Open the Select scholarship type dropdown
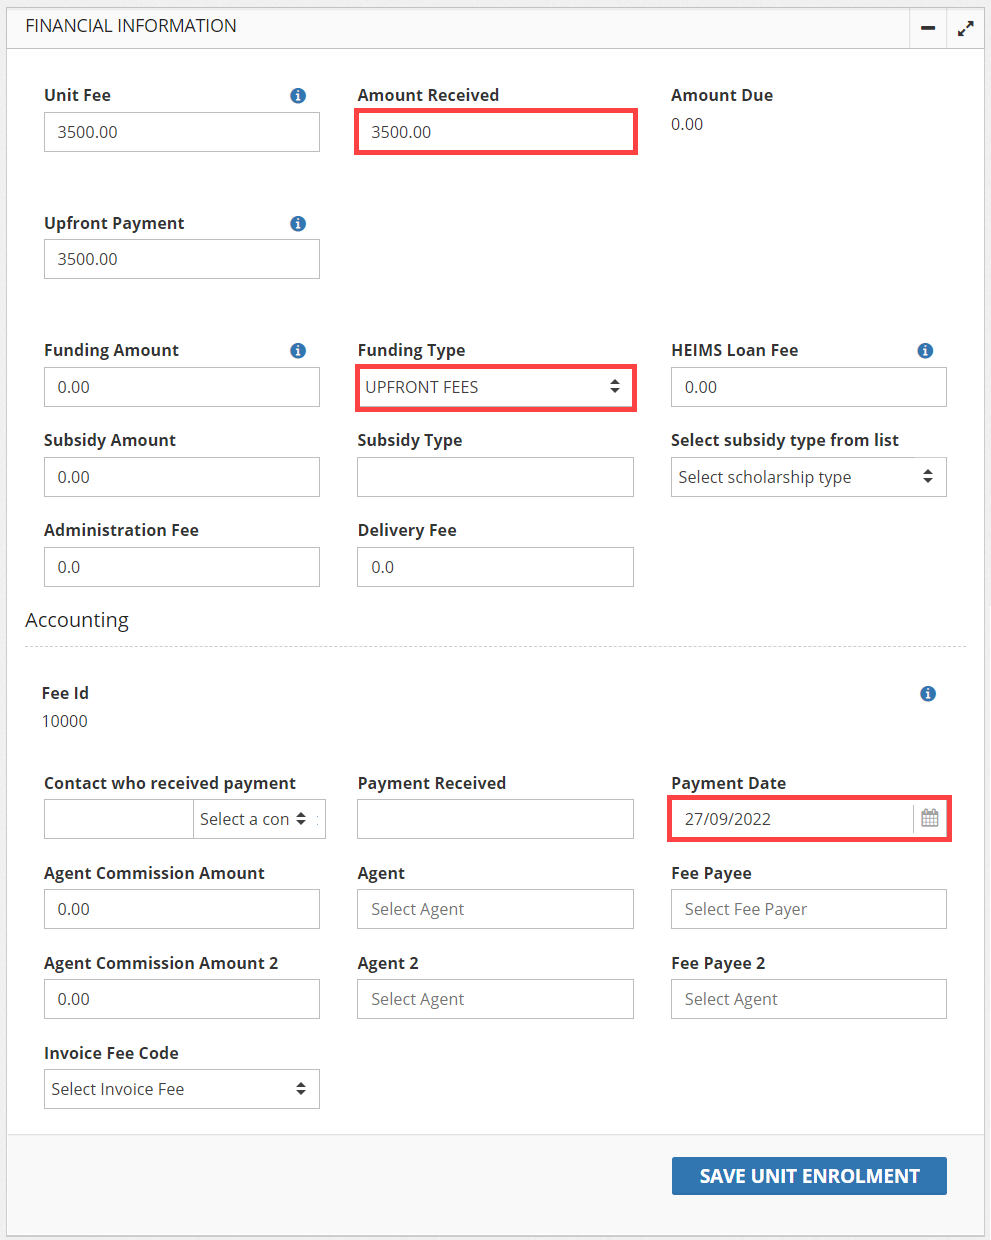The height and width of the screenshot is (1240, 991). [x=808, y=477]
